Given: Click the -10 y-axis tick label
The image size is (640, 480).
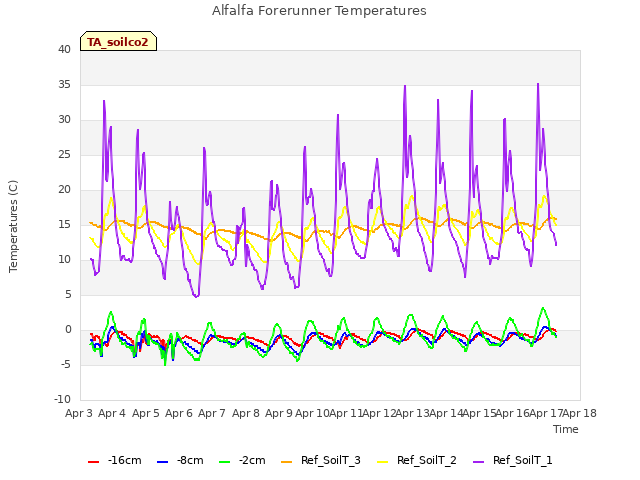Looking at the screenshot, I should 62,400.
